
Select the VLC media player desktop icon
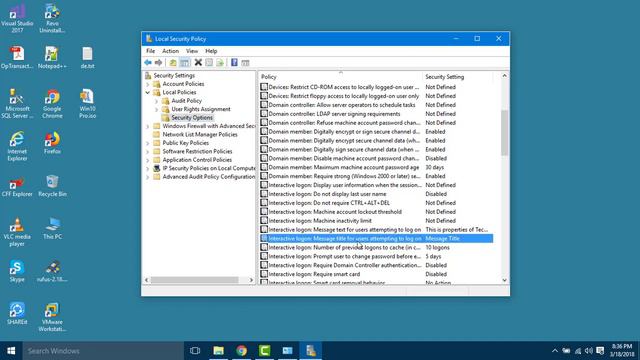(17, 232)
